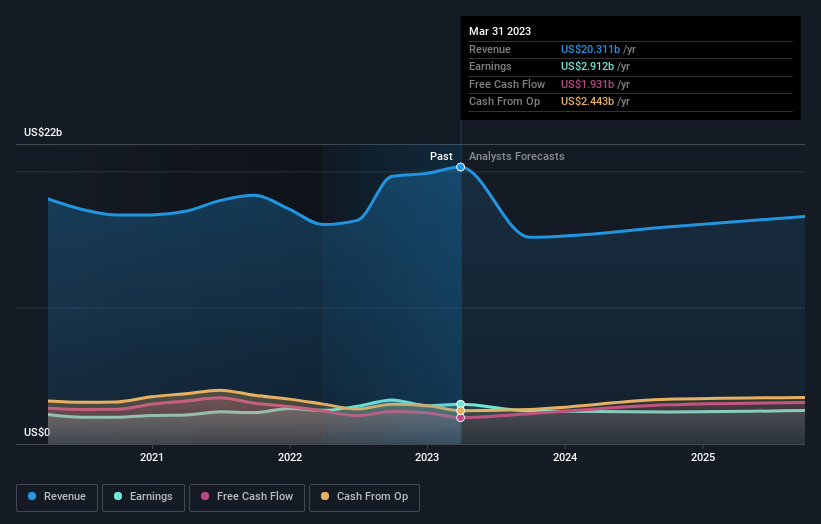Click the tooltip Cash From Op label

click(504, 102)
